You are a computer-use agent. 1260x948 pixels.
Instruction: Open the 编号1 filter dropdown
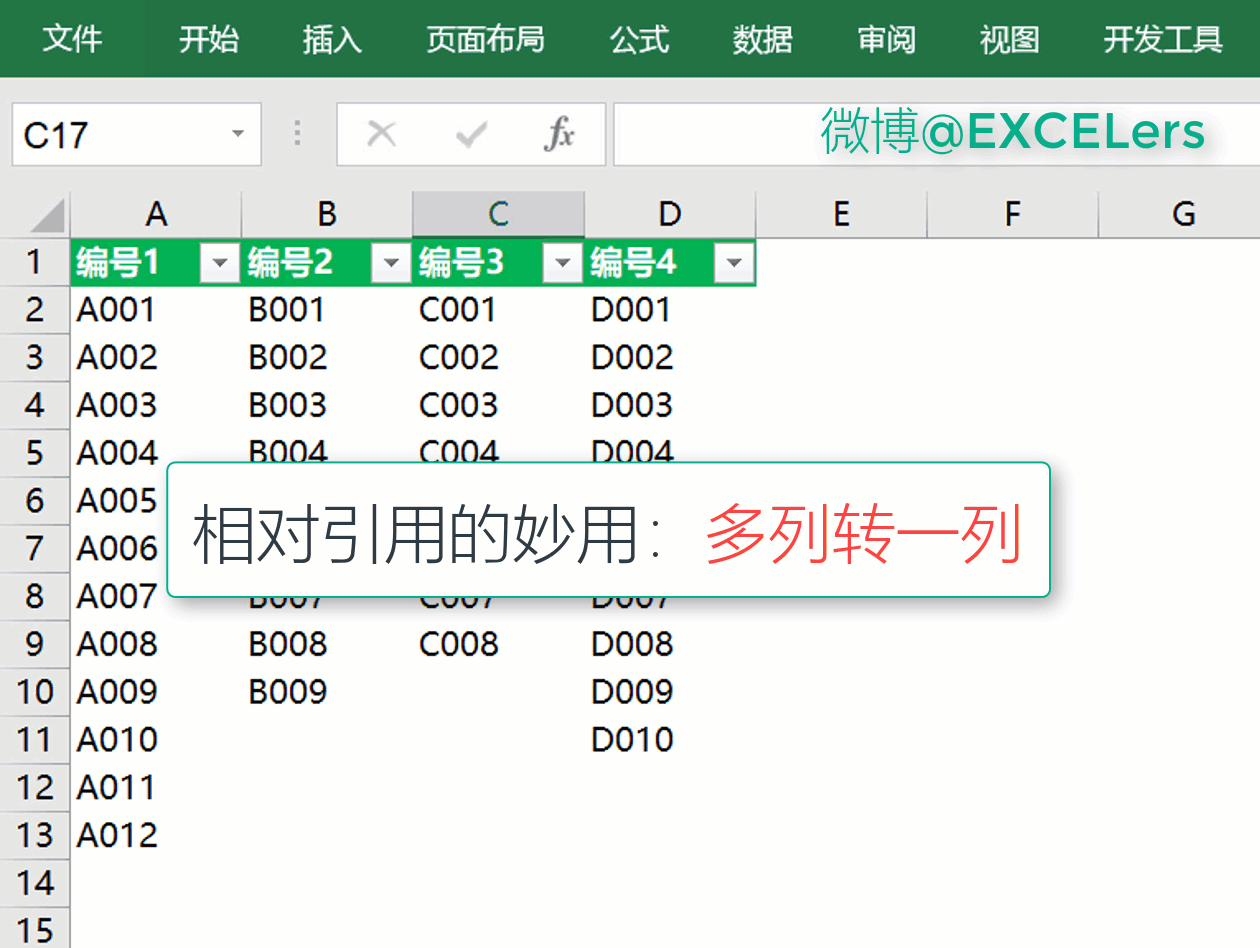[x=220, y=264]
